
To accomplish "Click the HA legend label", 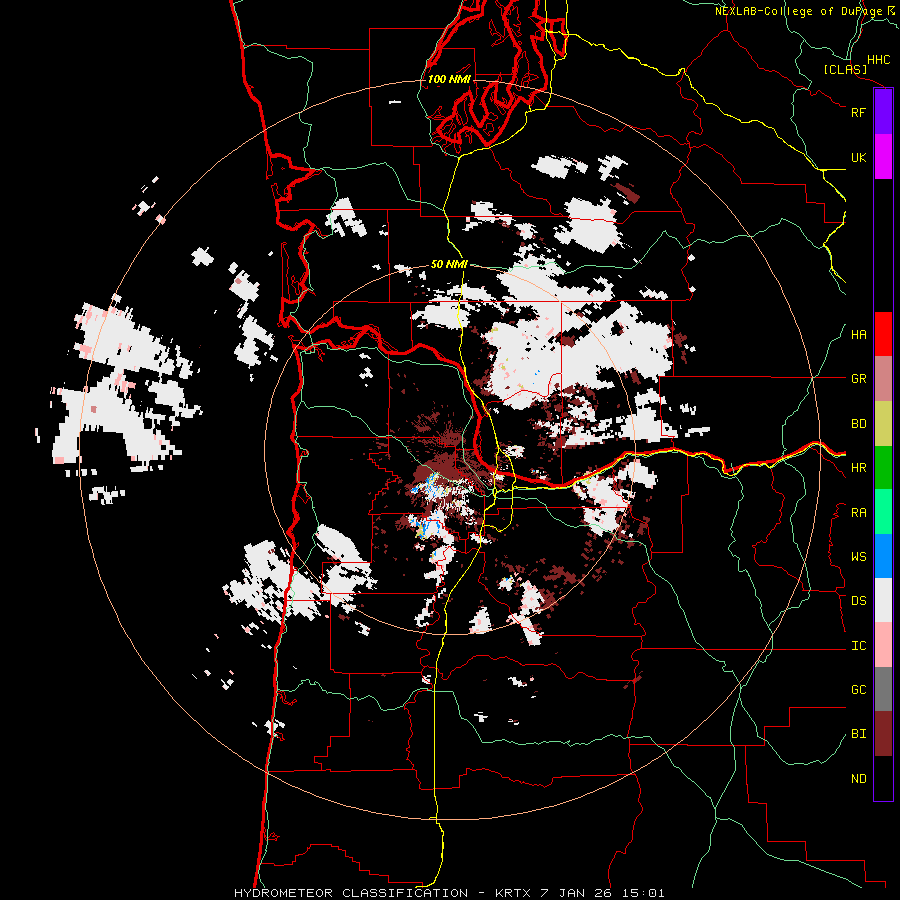I will click(858, 335).
